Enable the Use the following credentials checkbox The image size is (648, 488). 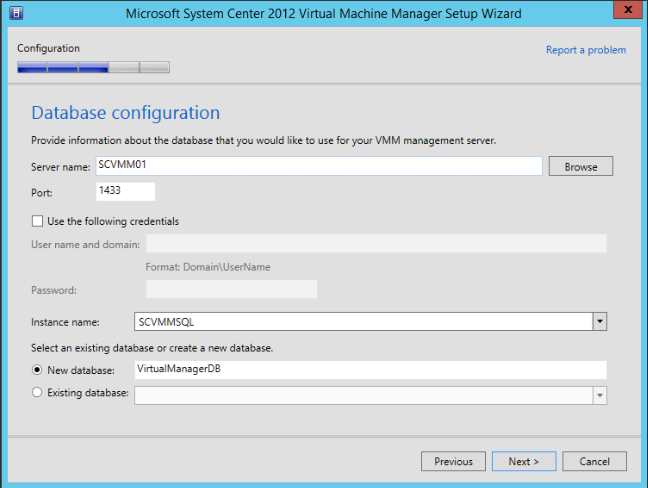click(x=38, y=221)
